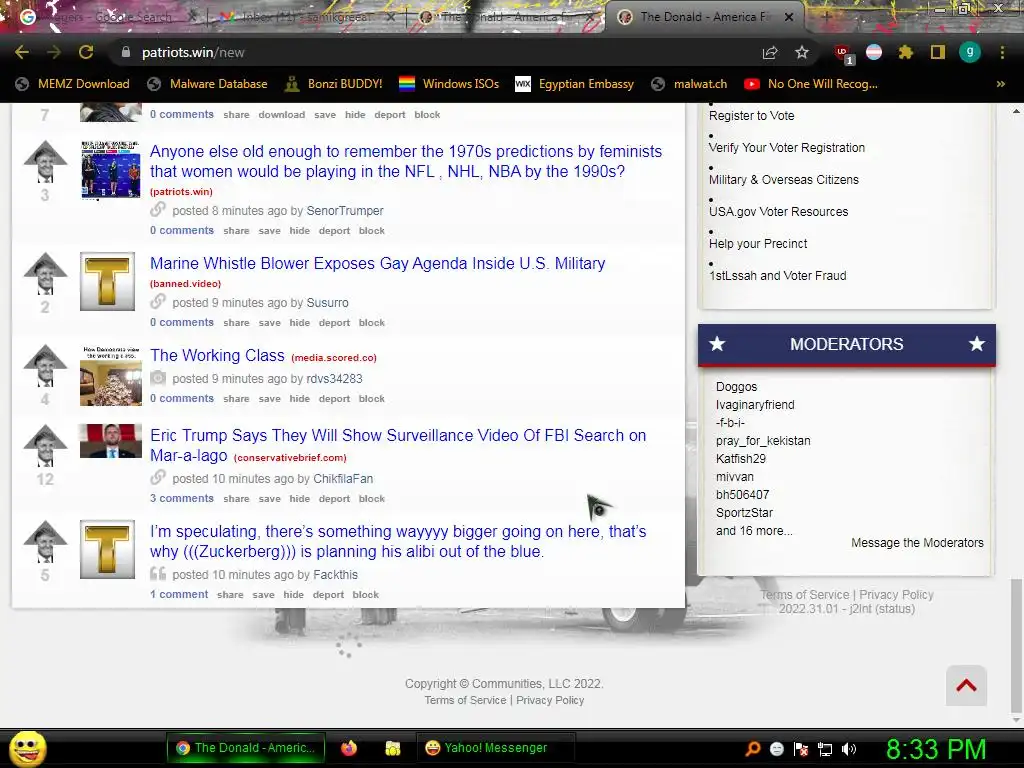Open USA.gov Voter Resources link
This screenshot has height=768, width=1024.
(x=778, y=212)
